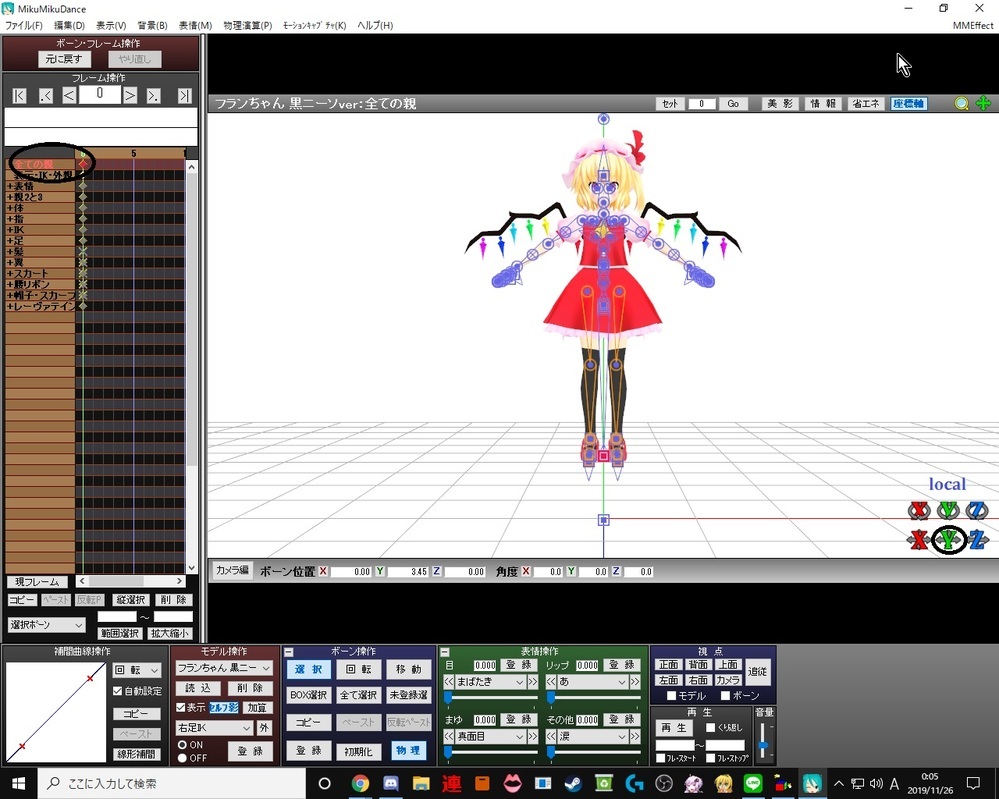Click the 情報 info toolbar icon
The height and width of the screenshot is (799, 999).
click(823, 102)
